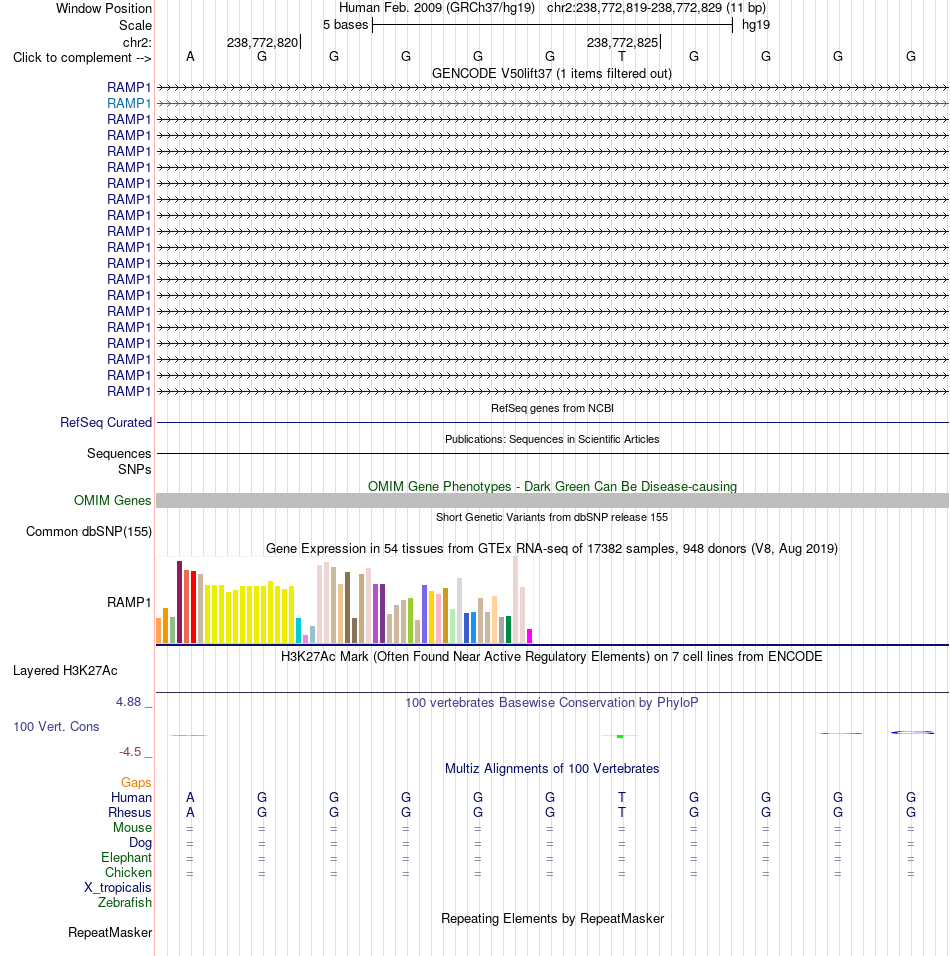Click the A in the Rhesus alignment row
The width and height of the screenshot is (950, 956).
(190, 813)
